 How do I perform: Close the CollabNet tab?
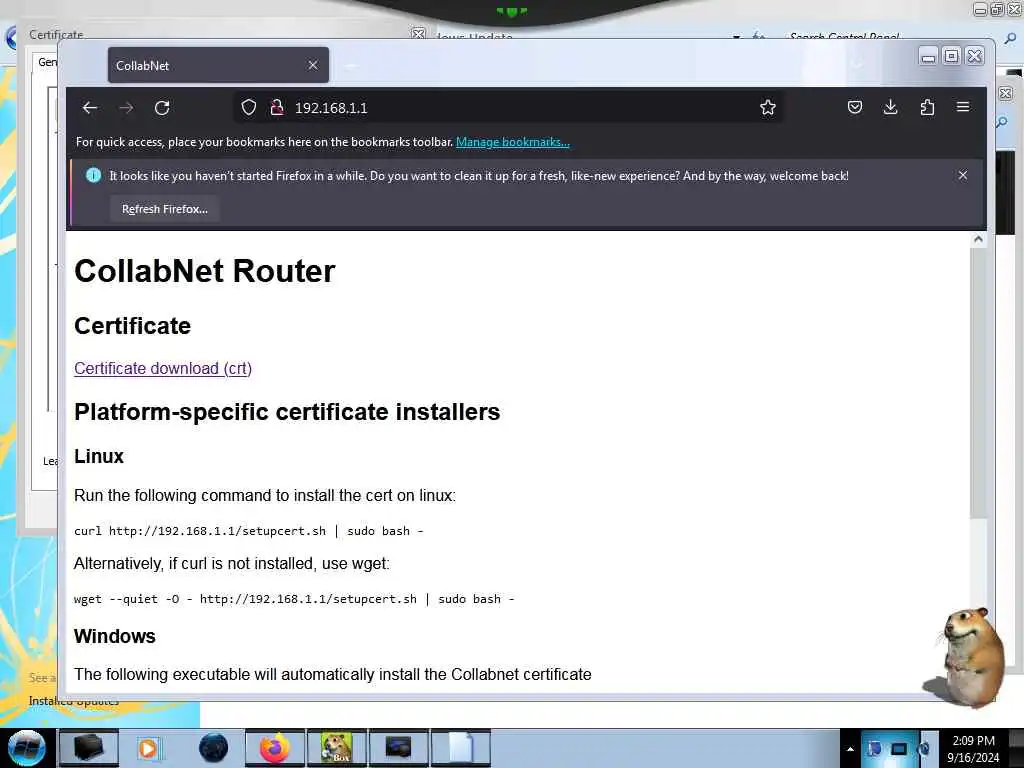[x=313, y=65]
